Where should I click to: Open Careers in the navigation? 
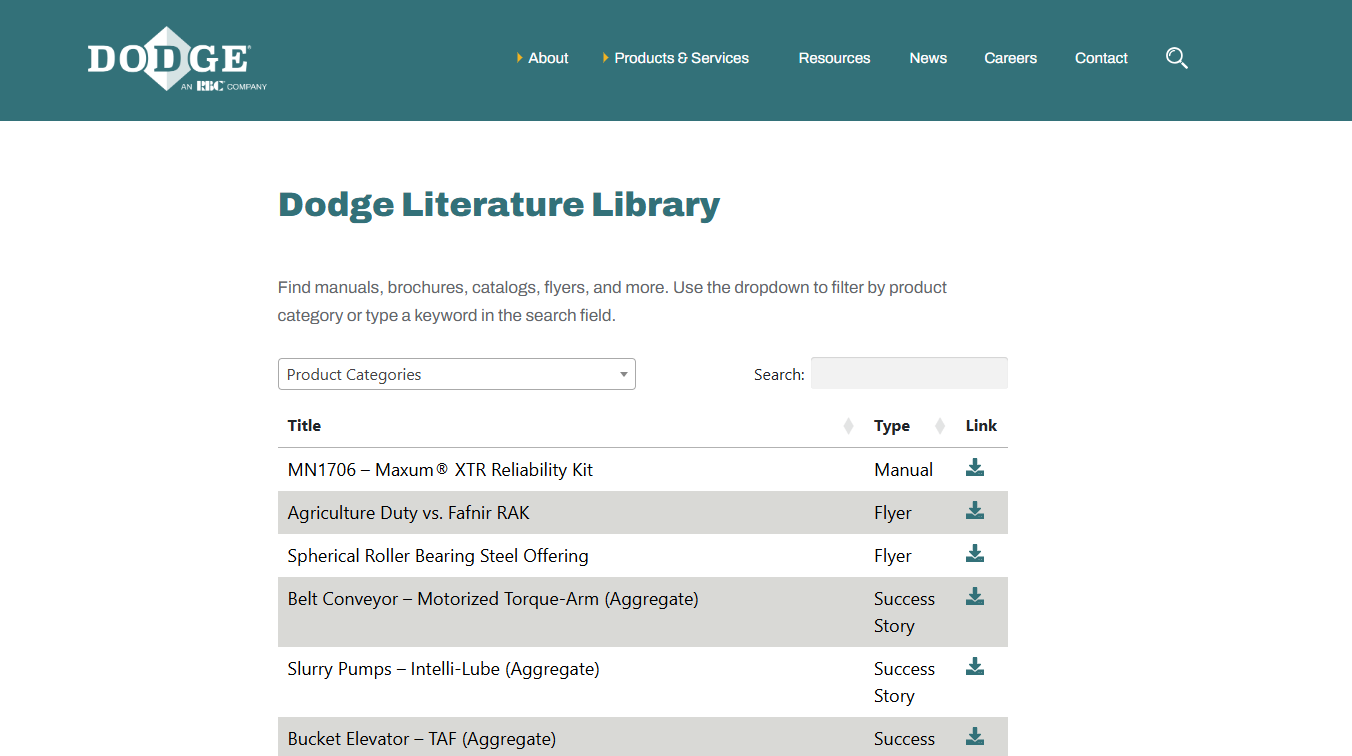(1010, 58)
